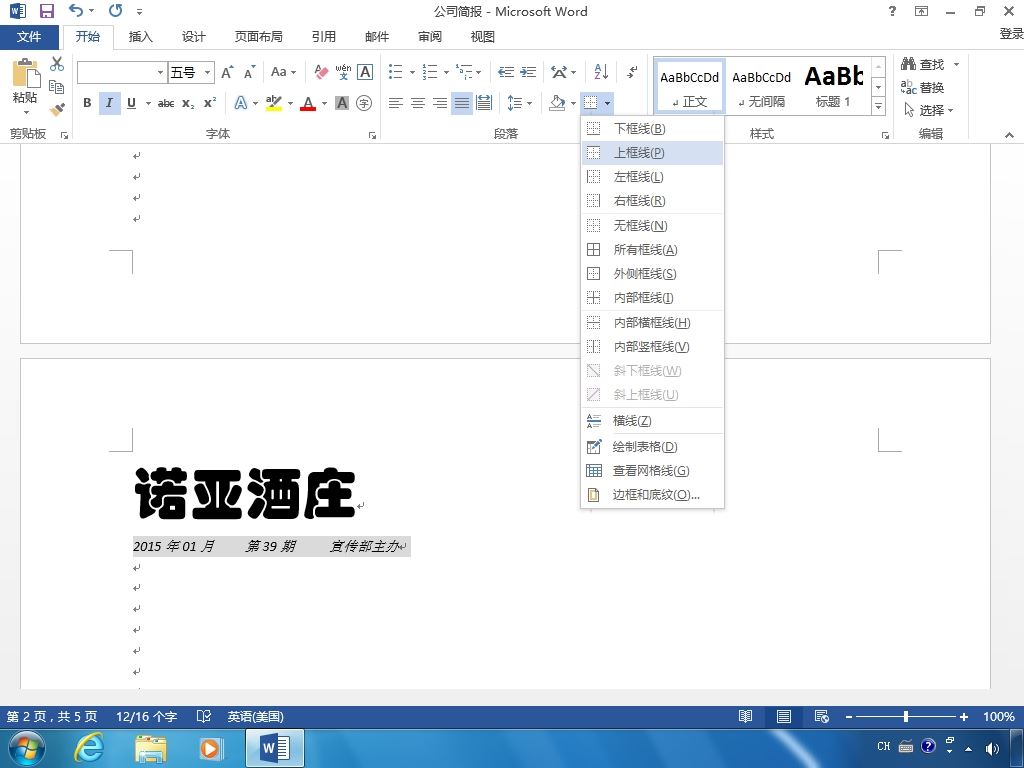Open the font size 五号 dropdown

click(x=207, y=72)
